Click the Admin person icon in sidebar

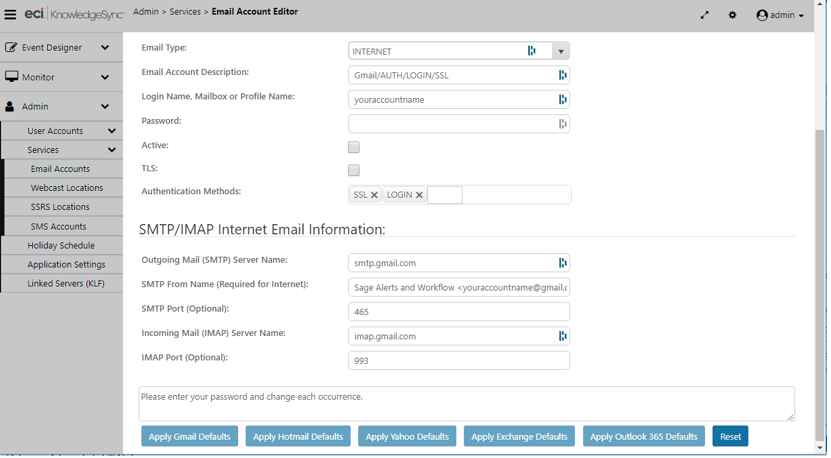point(10,107)
